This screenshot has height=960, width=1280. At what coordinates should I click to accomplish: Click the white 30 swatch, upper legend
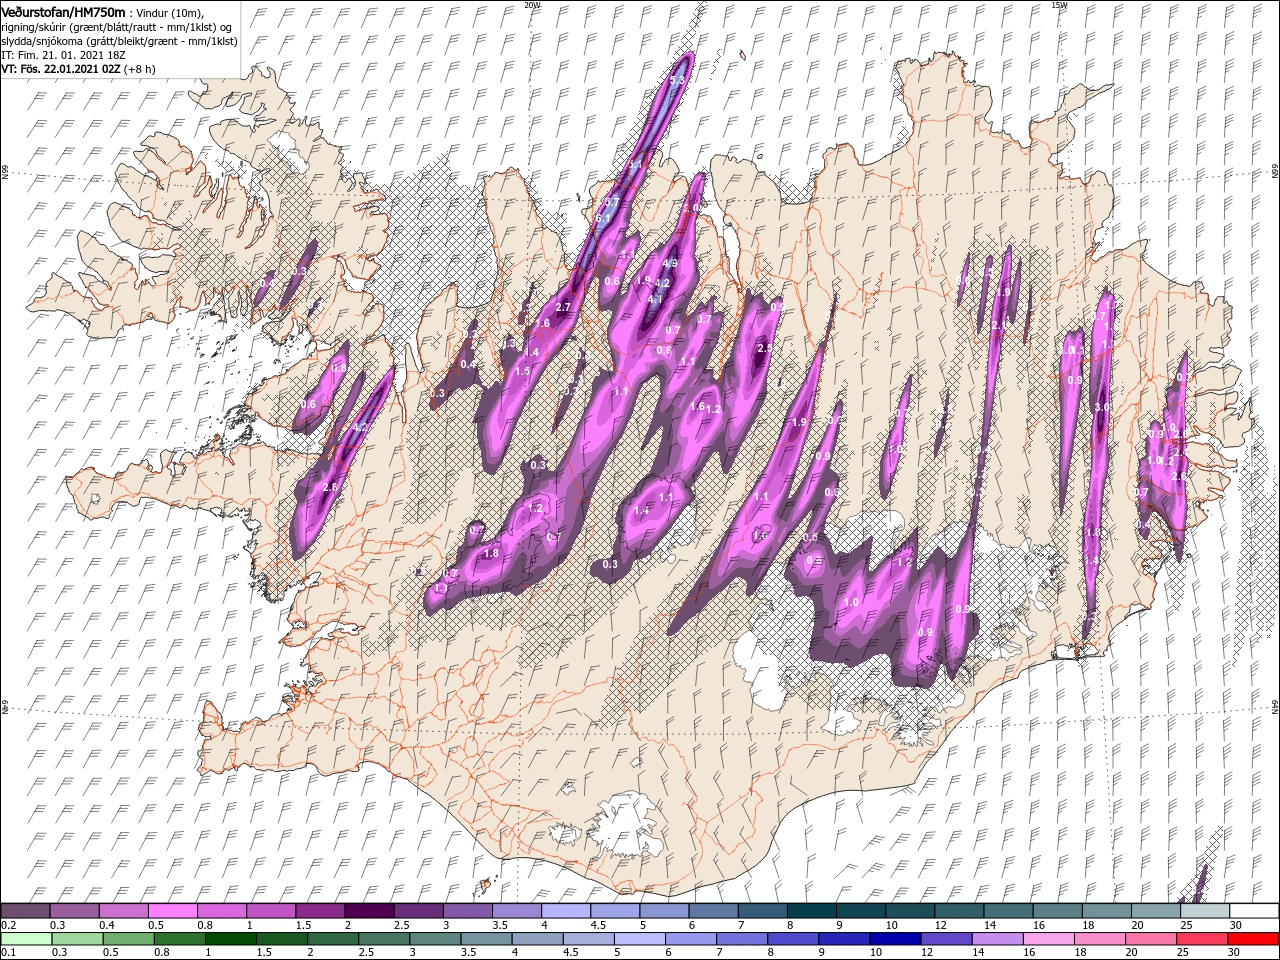coord(1254,911)
